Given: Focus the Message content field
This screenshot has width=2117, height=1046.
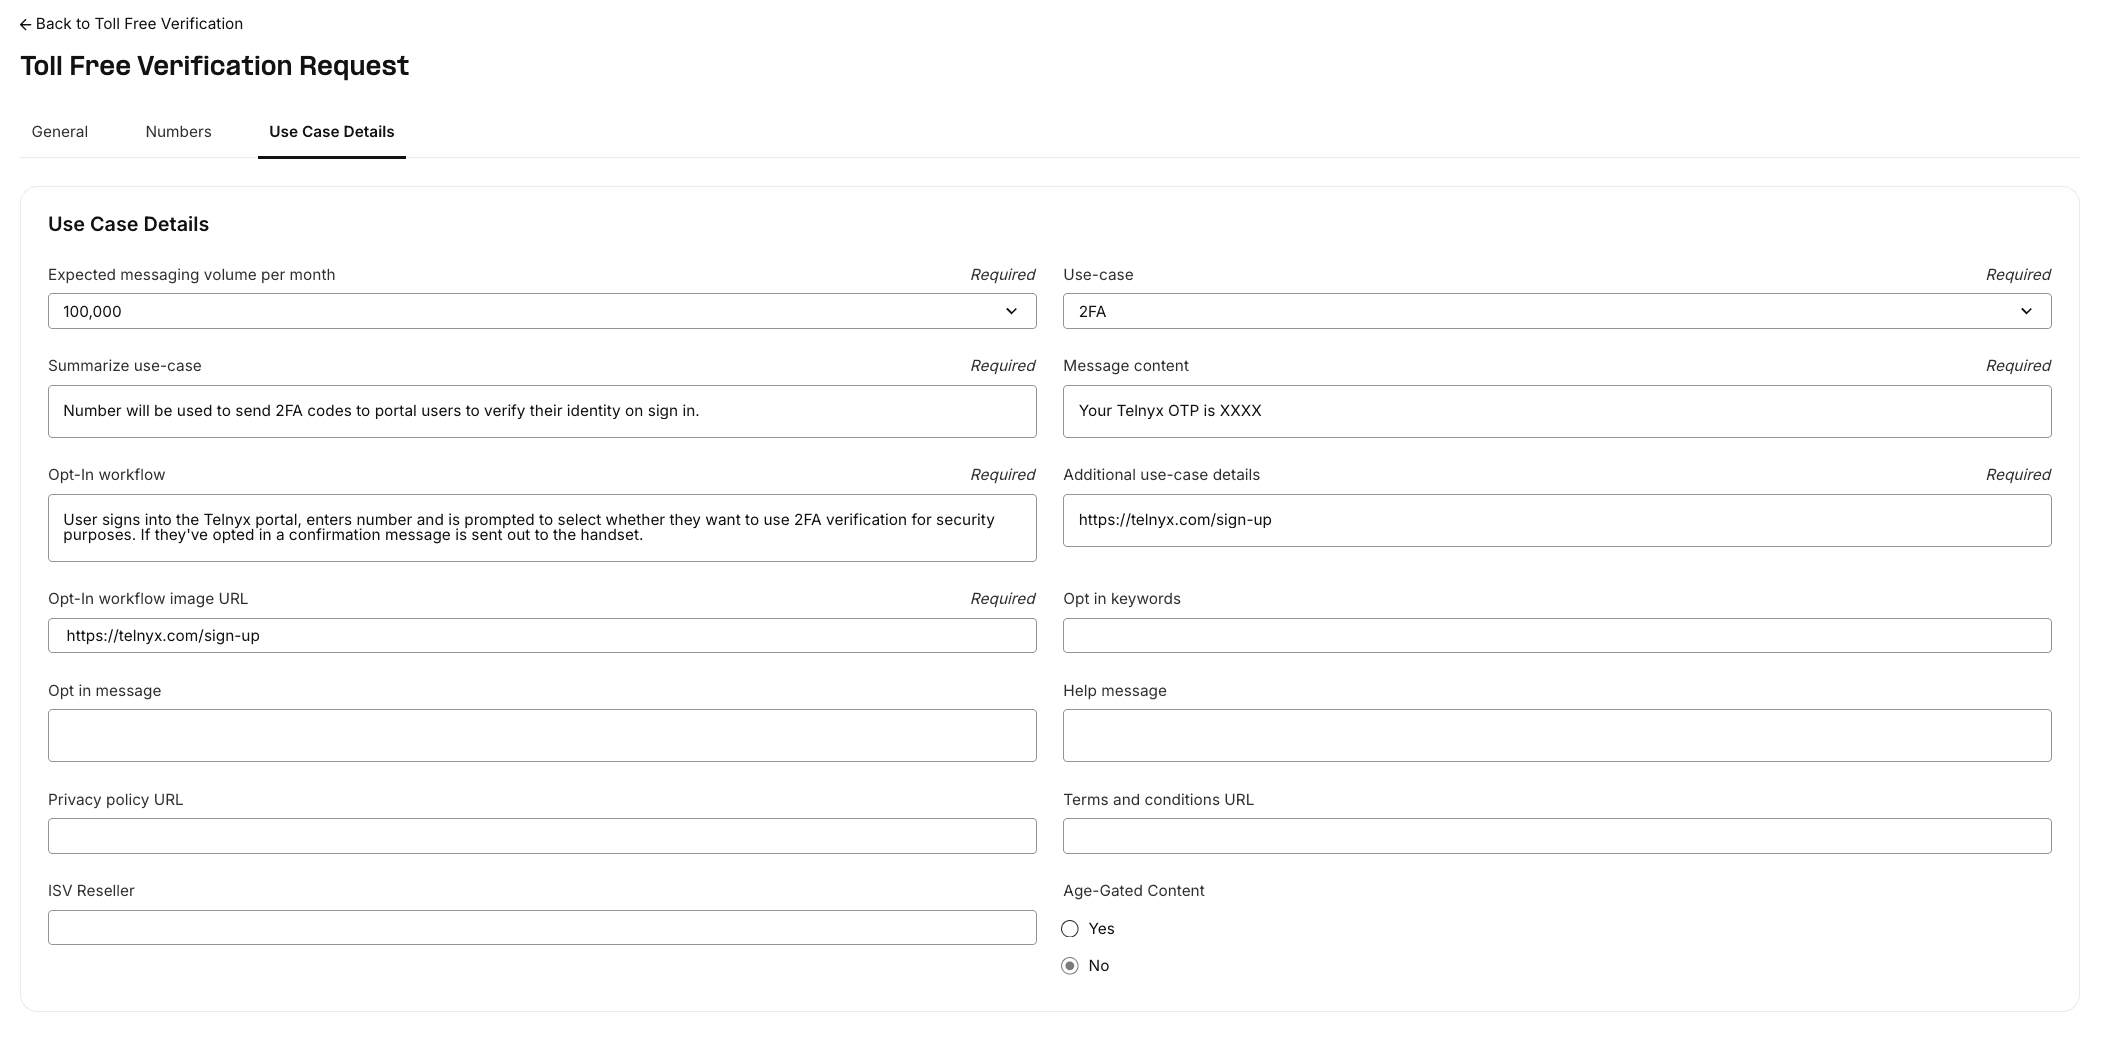Looking at the screenshot, I should [x=1556, y=411].
